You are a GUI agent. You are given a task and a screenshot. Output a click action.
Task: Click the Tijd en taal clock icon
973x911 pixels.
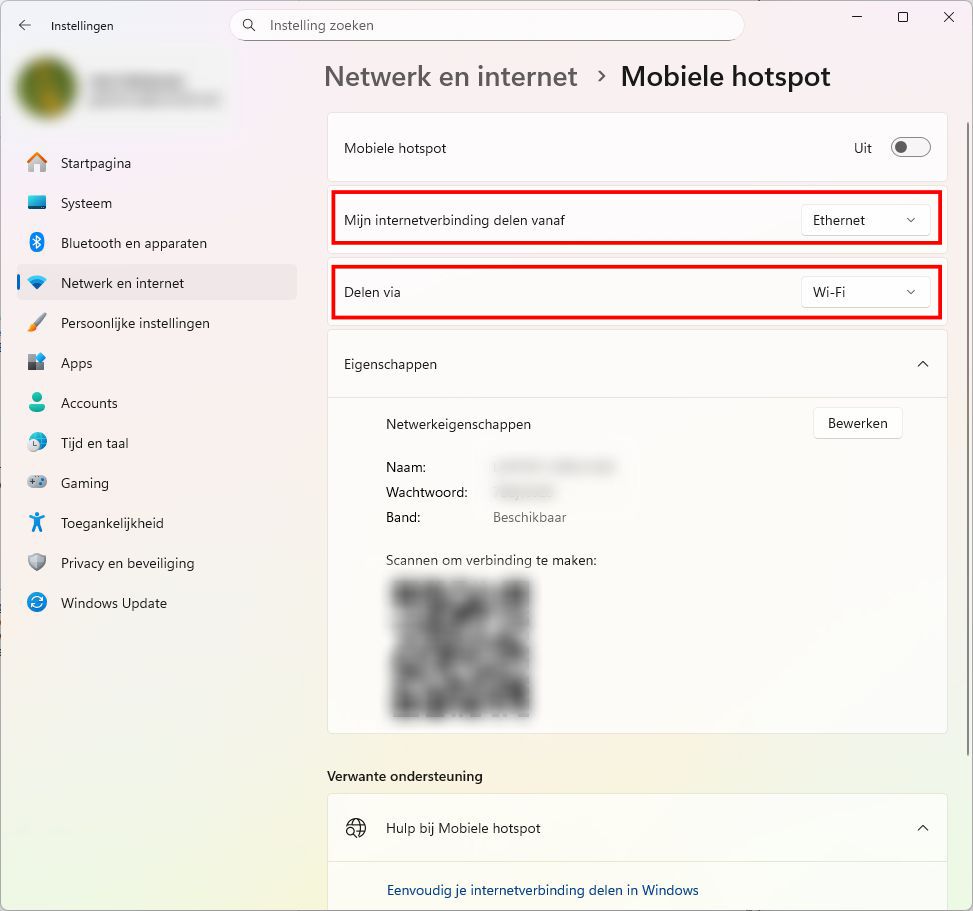37,443
